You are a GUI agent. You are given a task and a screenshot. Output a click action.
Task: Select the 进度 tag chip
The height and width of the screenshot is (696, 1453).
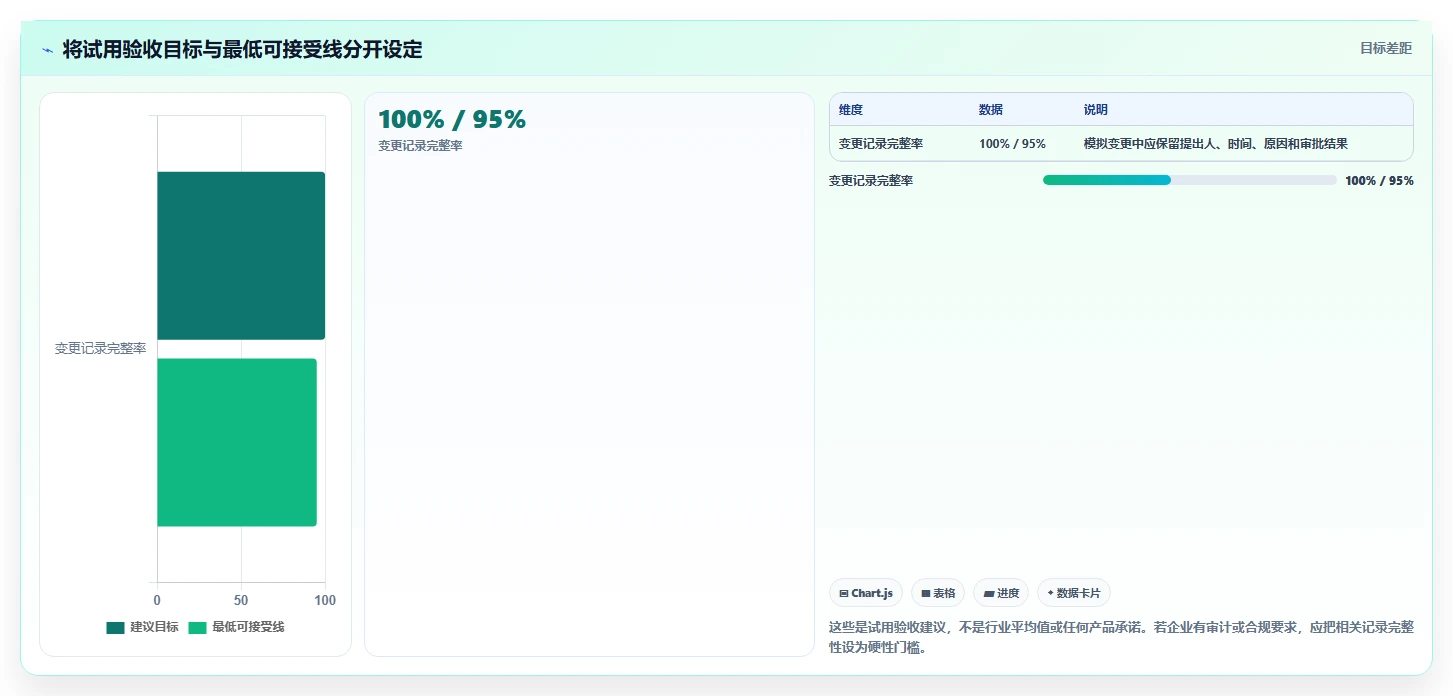point(1001,593)
